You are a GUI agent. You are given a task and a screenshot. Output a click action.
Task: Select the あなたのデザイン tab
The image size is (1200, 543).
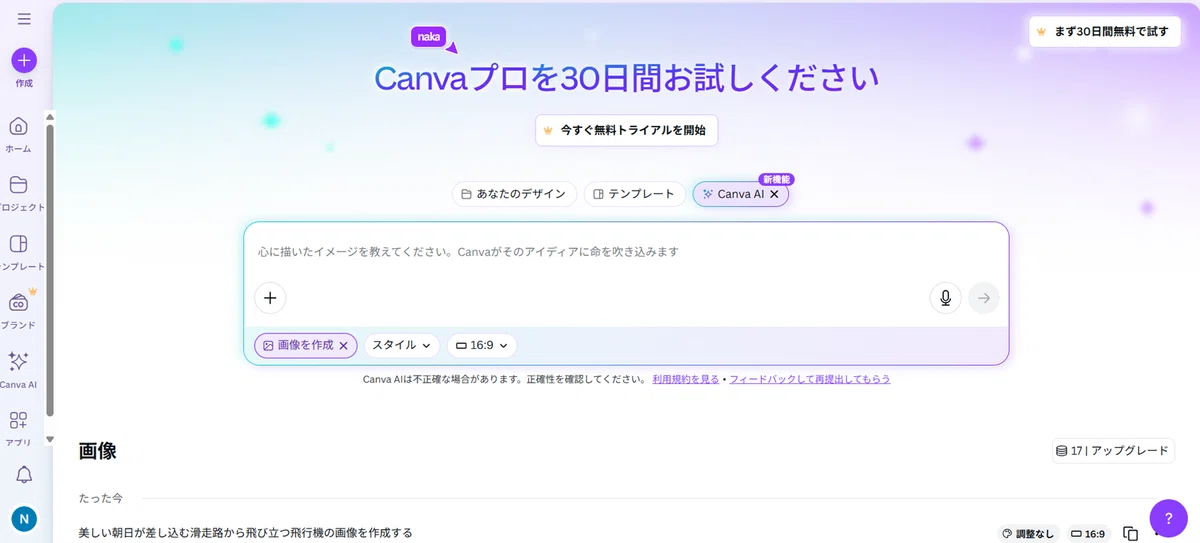(x=514, y=194)
